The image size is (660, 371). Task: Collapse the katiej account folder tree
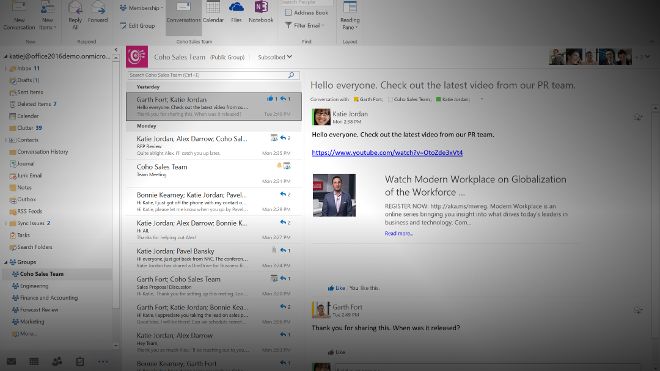[5, 56]
